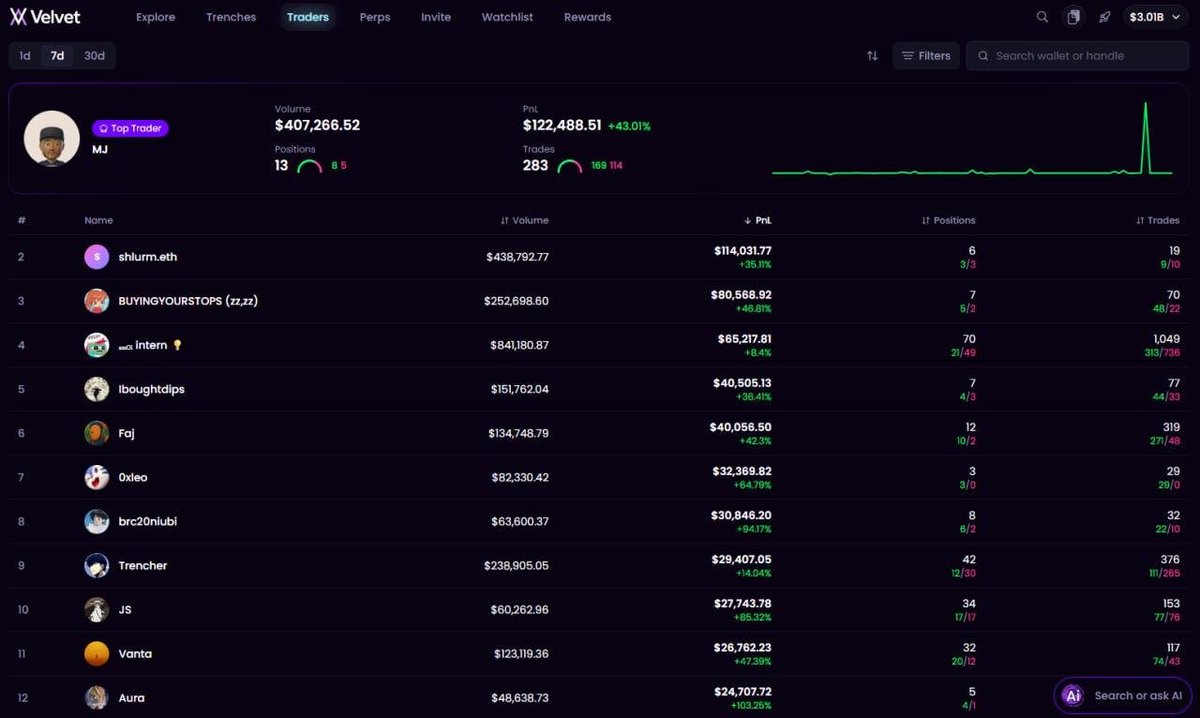Sort table by Positions column
This screenshot has width=1200, height=718.
coord(948,220)
